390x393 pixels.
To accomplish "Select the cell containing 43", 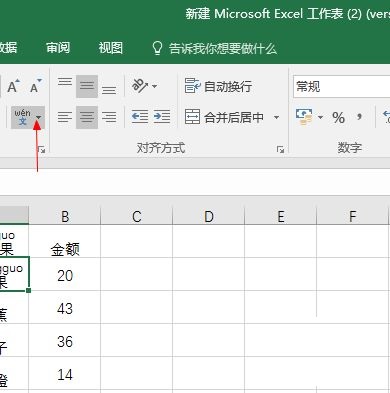I will point(65,307).
